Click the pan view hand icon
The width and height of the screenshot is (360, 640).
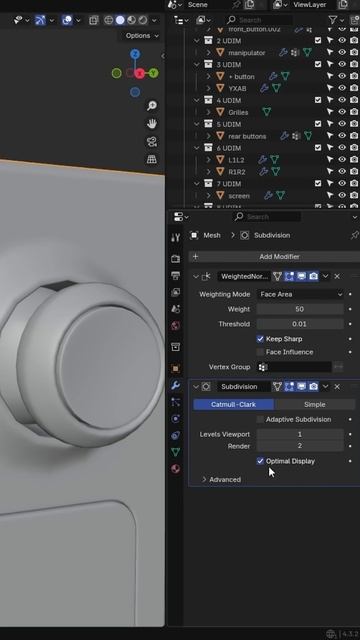tap(152, 124)
